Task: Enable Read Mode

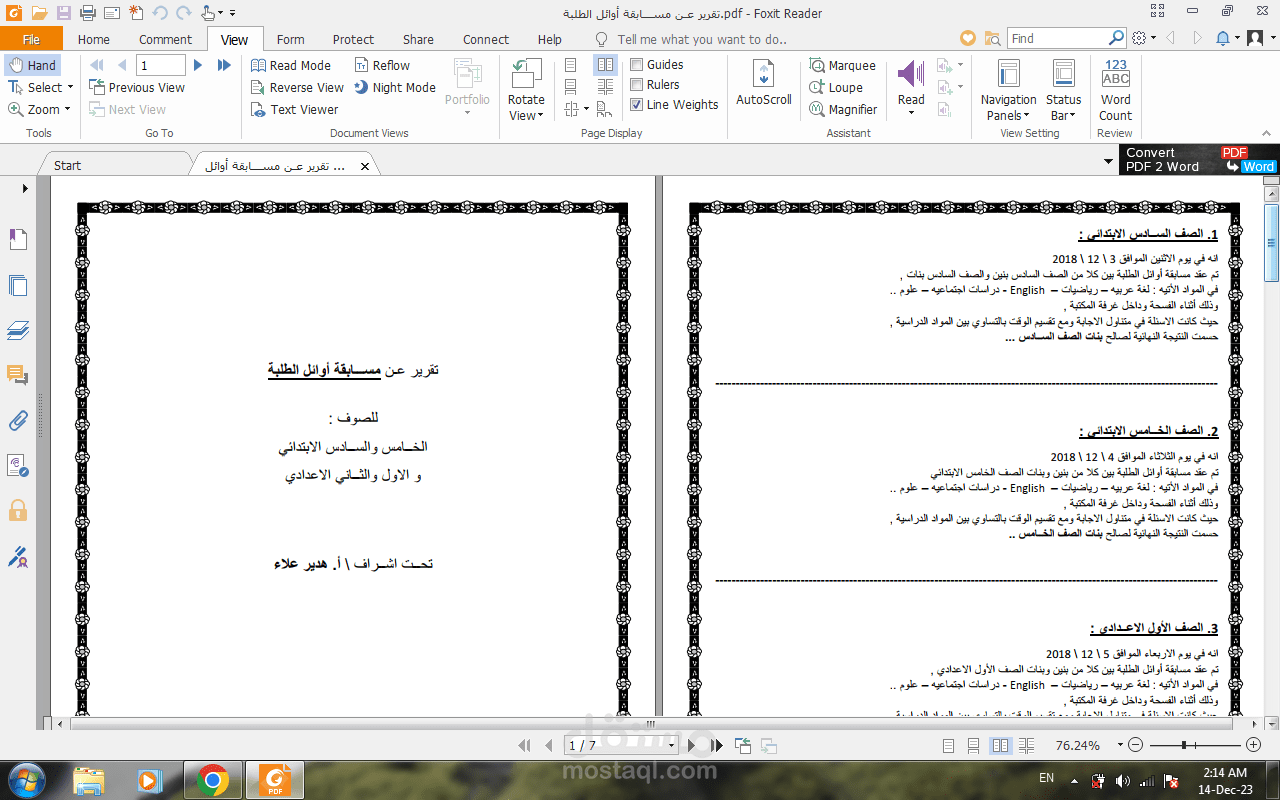Action: pos(290,65)
